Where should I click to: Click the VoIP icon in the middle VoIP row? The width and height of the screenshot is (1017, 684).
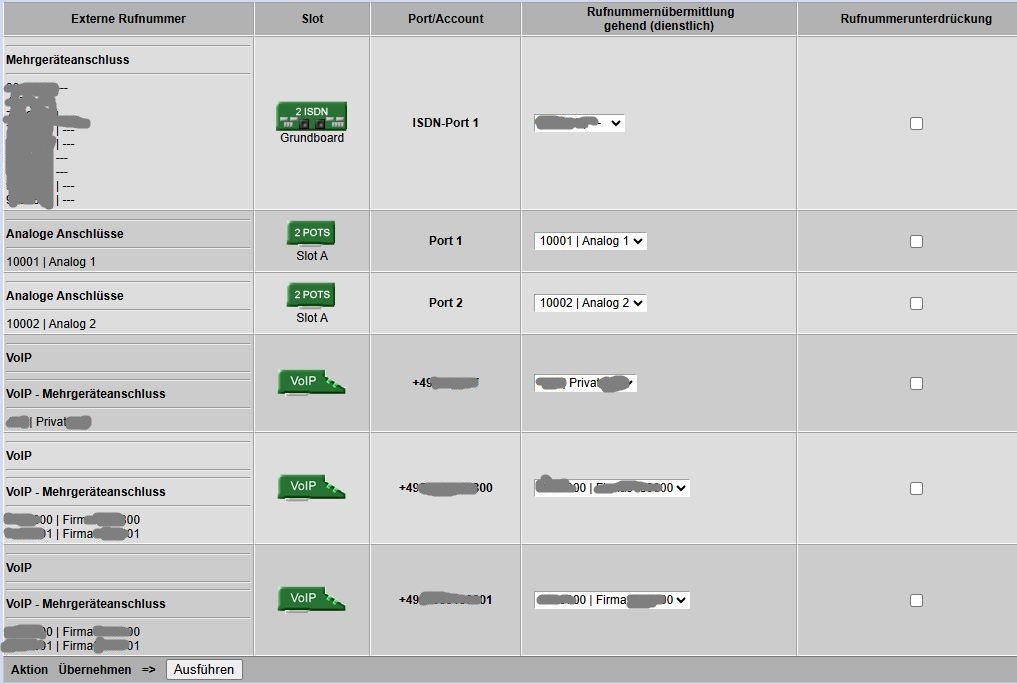point(311,487)
